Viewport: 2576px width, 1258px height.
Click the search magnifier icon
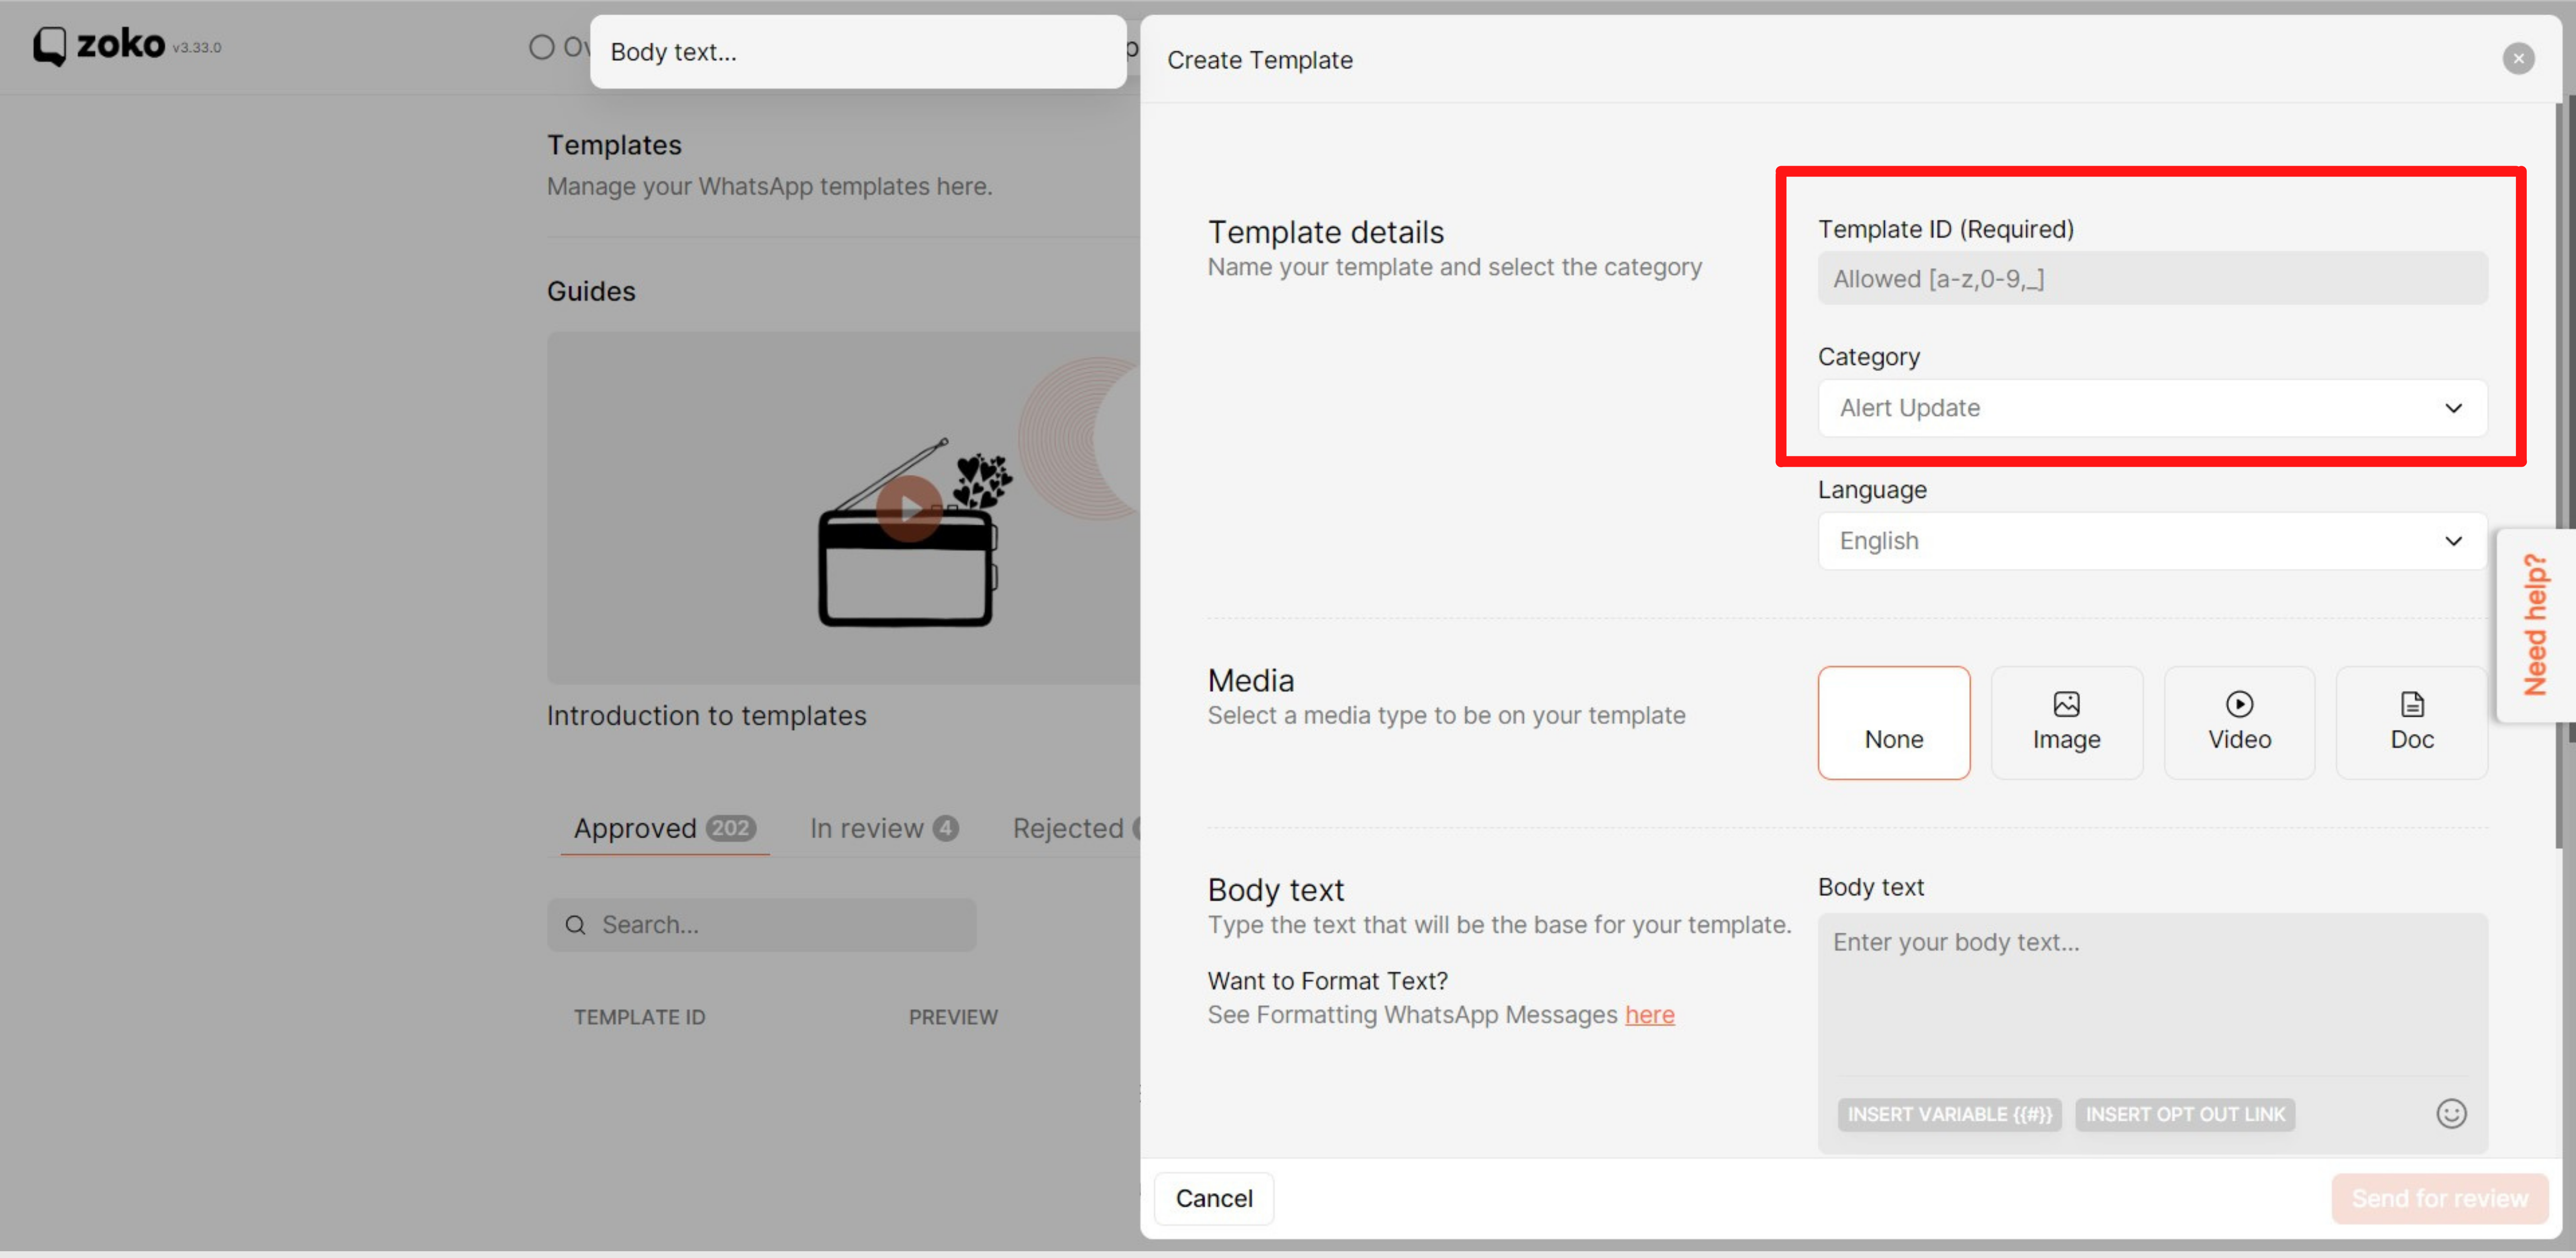[575, 925]
